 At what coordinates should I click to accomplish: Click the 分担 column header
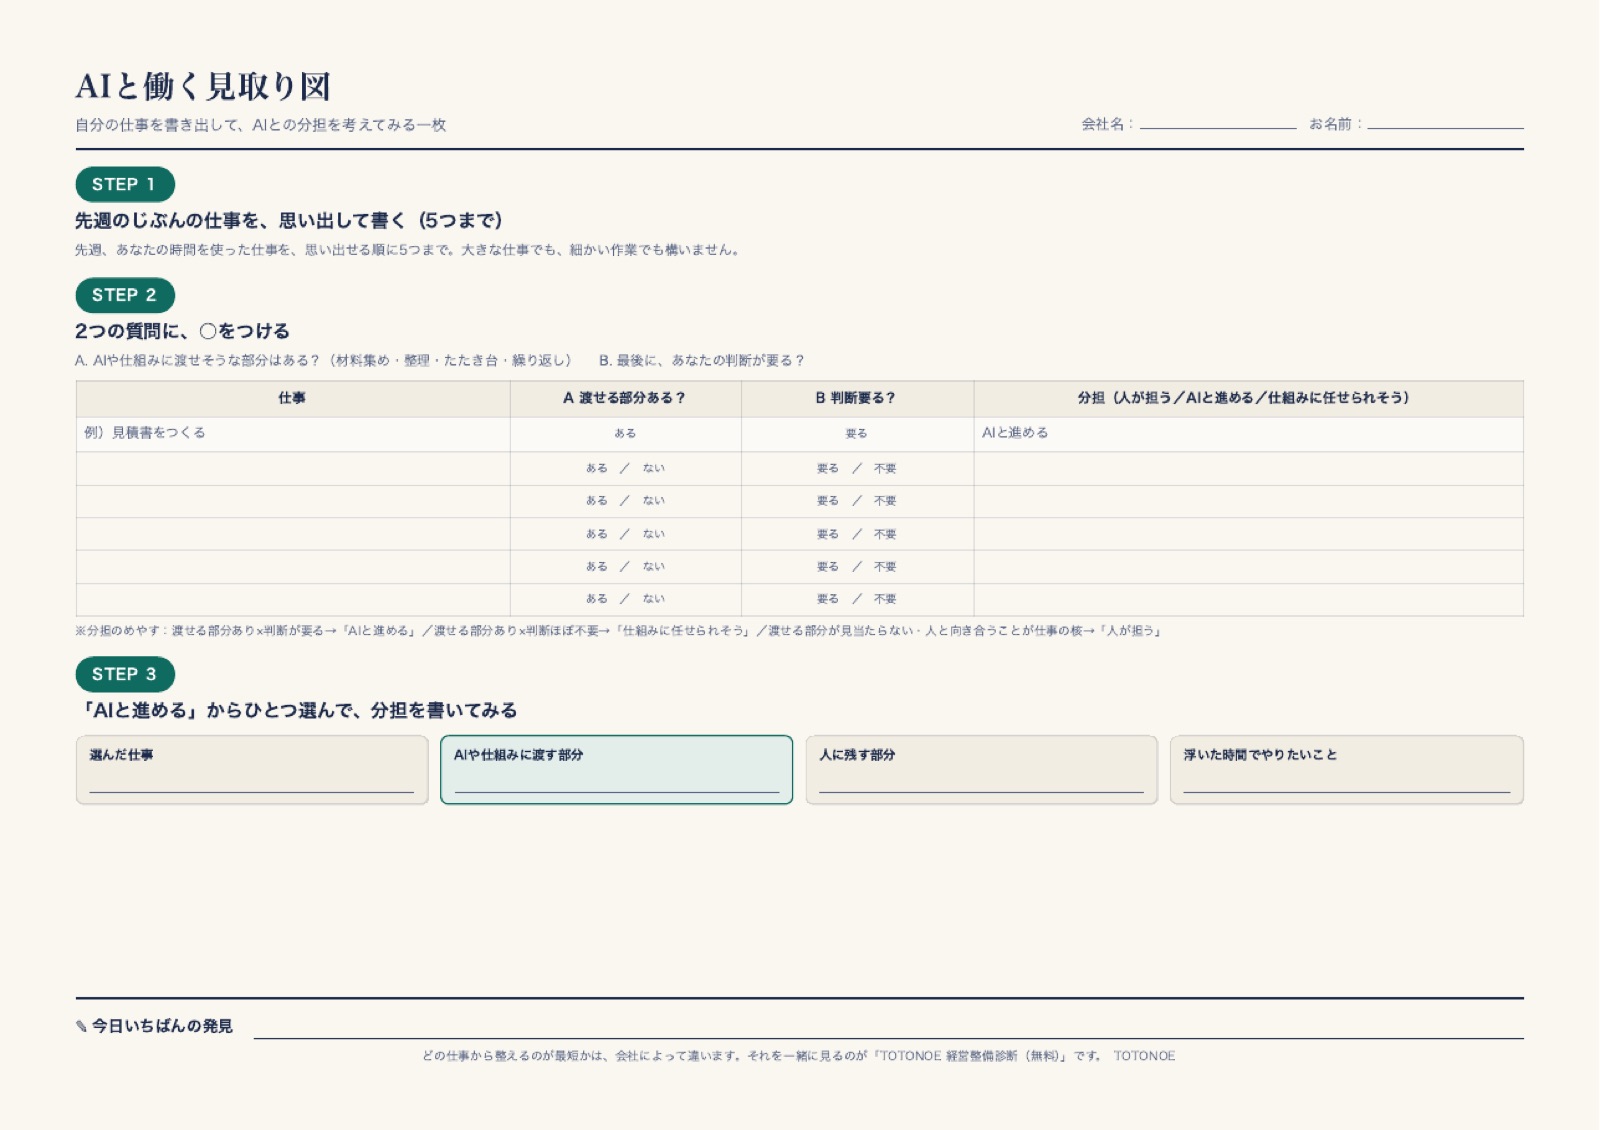pos(1247,398)
